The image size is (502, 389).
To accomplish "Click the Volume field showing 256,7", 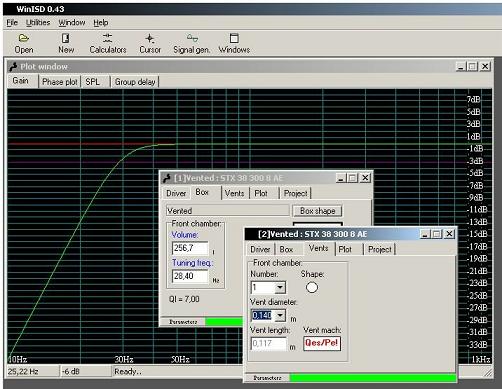I will tap(190, 248).
